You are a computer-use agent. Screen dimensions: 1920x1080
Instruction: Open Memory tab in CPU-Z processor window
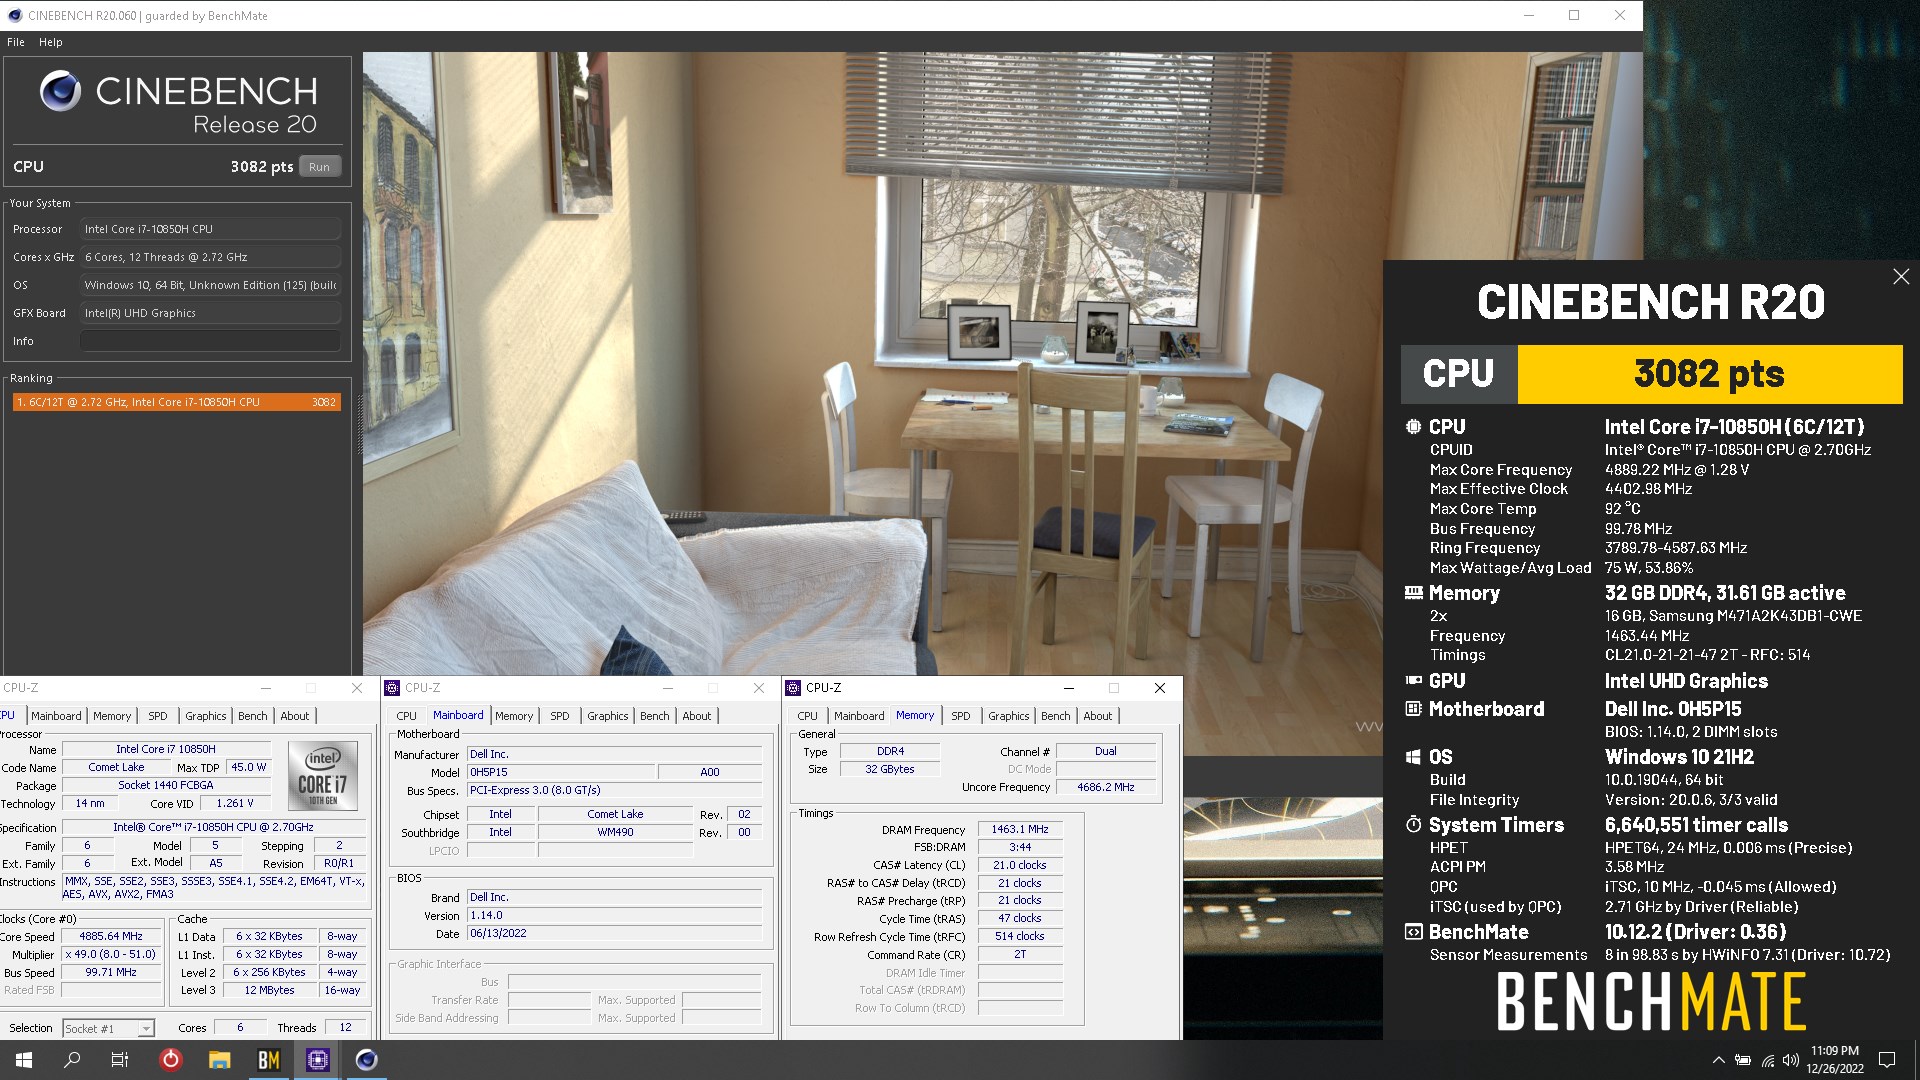pyautogui.click(x=112, y=716)
